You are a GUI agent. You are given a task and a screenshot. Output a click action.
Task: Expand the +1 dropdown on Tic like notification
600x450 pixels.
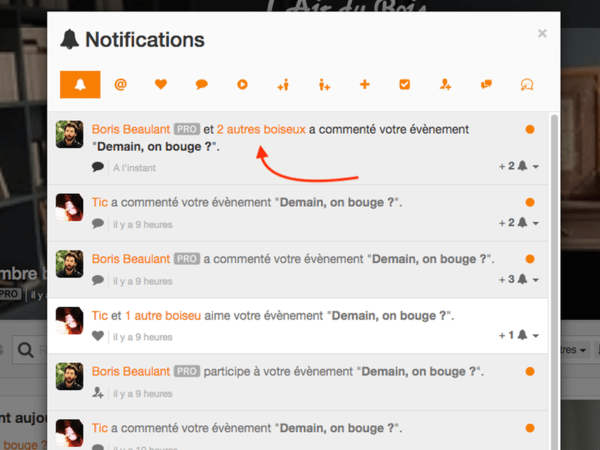(519, 336)
